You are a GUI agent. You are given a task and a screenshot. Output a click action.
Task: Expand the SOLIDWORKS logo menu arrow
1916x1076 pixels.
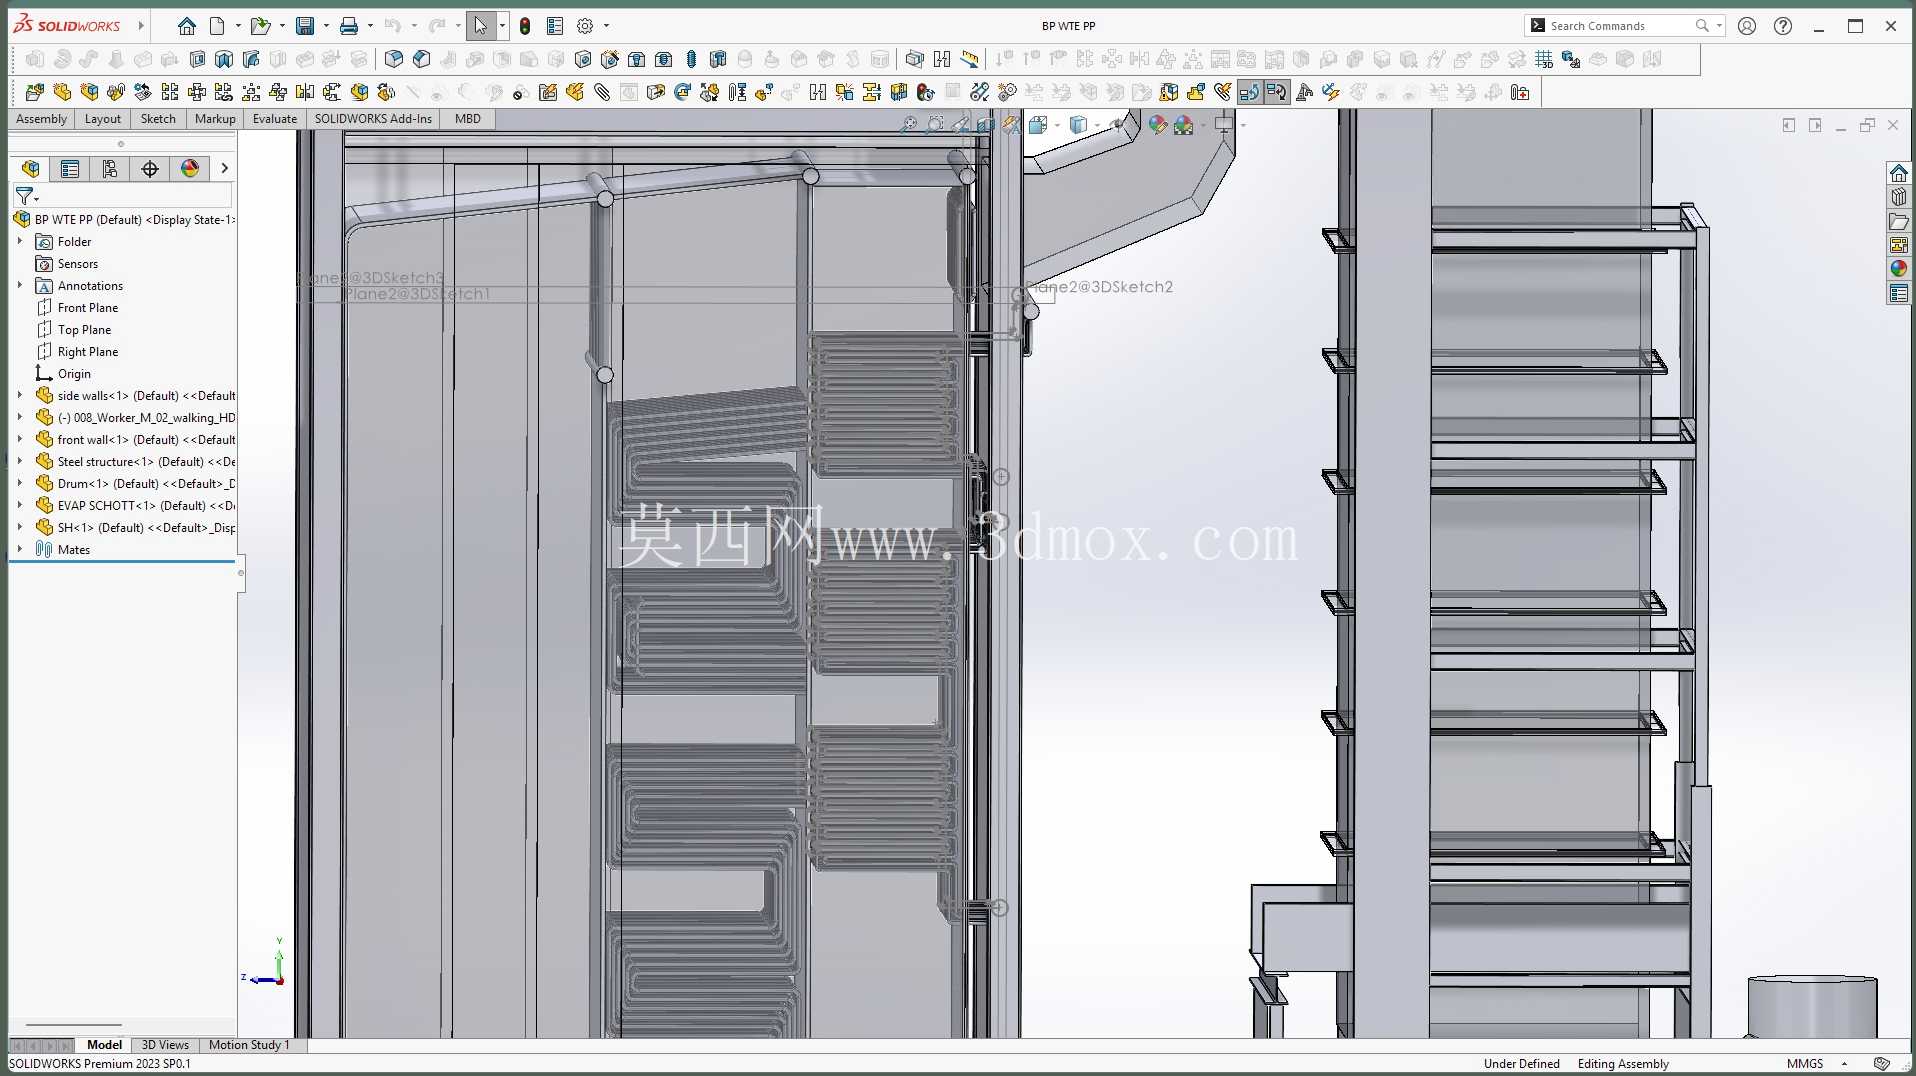tap(141, 26)
